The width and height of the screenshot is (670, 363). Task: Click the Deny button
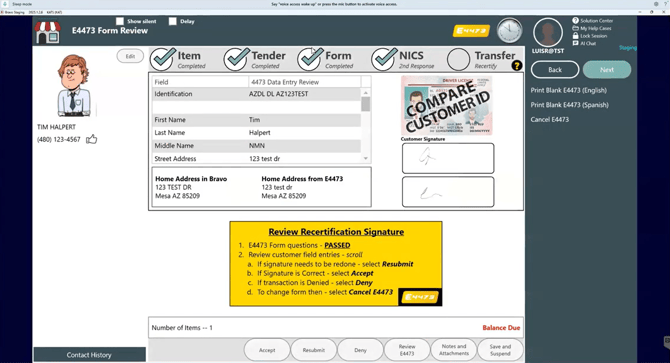point(360,350)
